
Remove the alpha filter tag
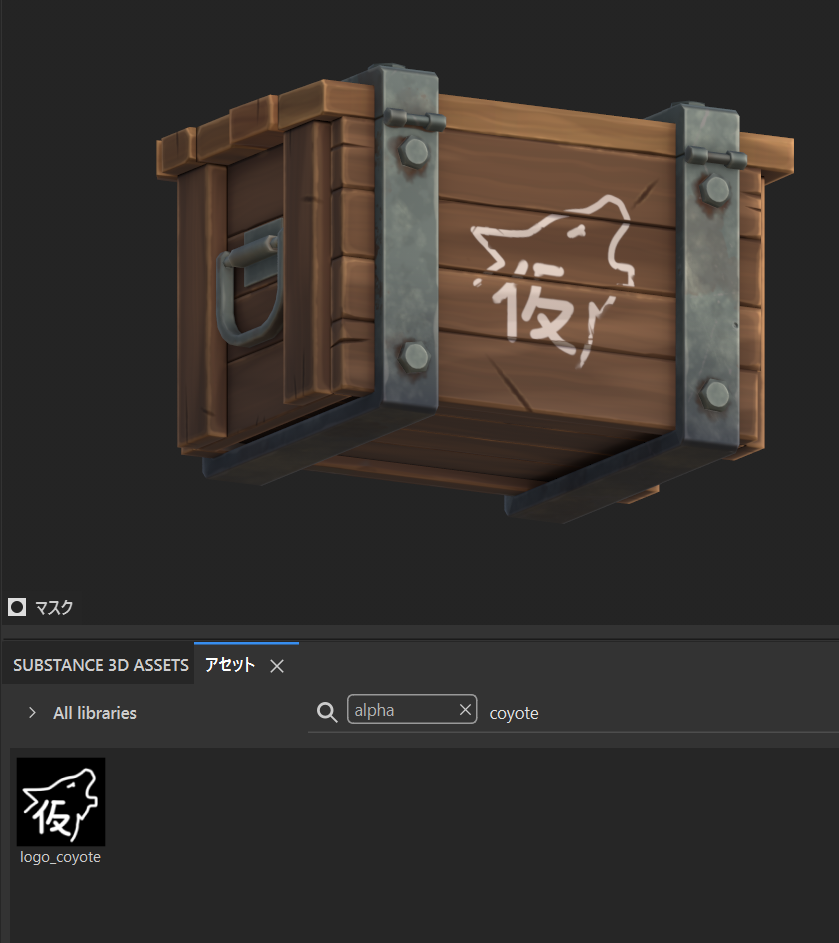point(465,710)
